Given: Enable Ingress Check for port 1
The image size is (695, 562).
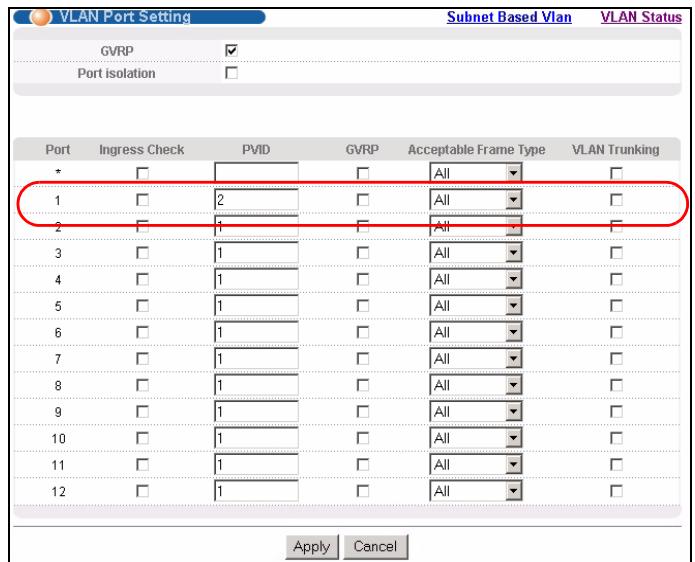Looking at the screenshot, I should pos(142,200).
